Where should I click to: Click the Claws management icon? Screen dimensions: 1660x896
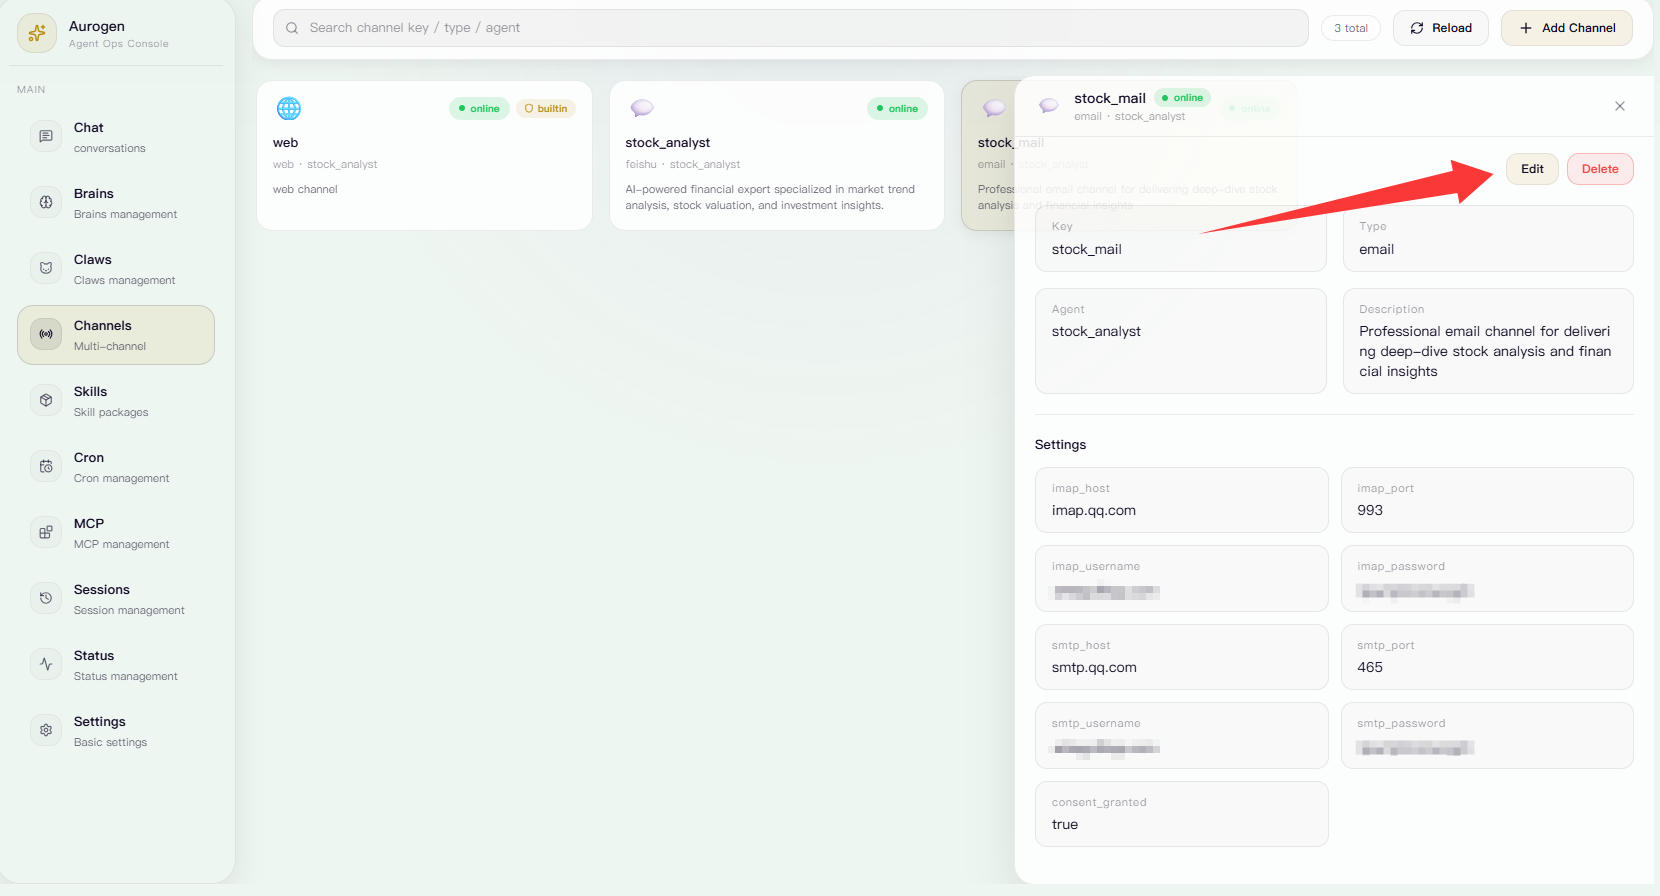46,268
